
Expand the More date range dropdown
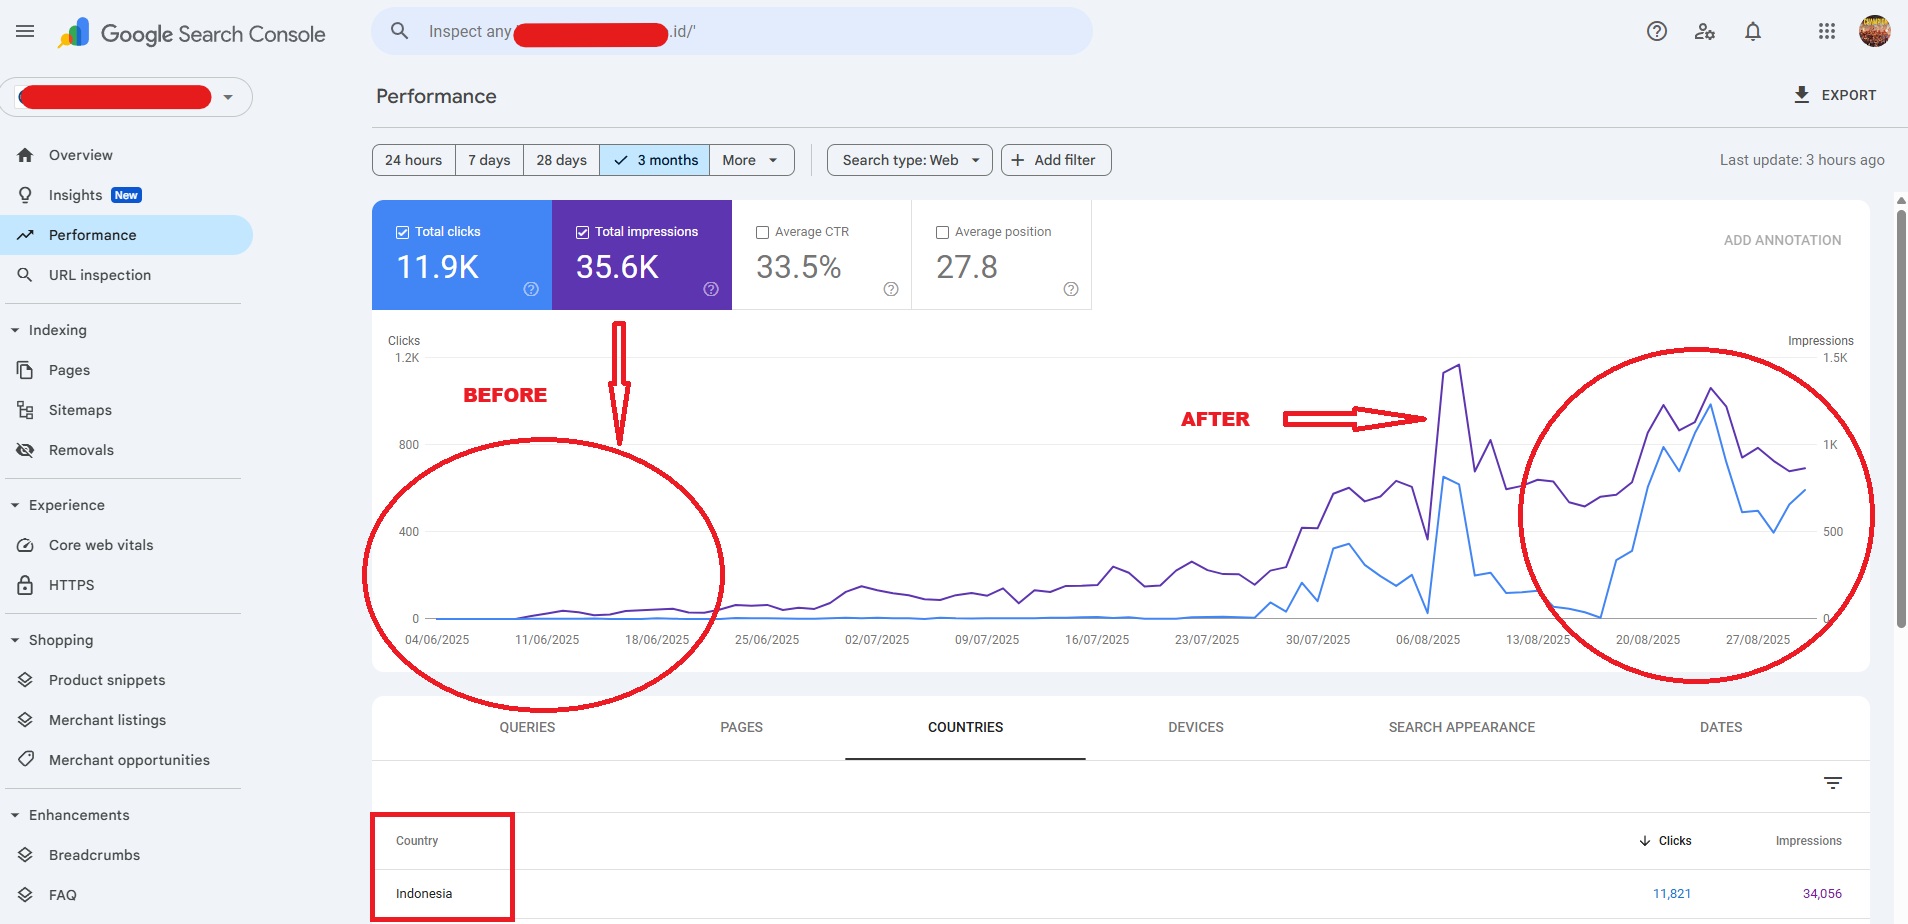coord(751,160)
